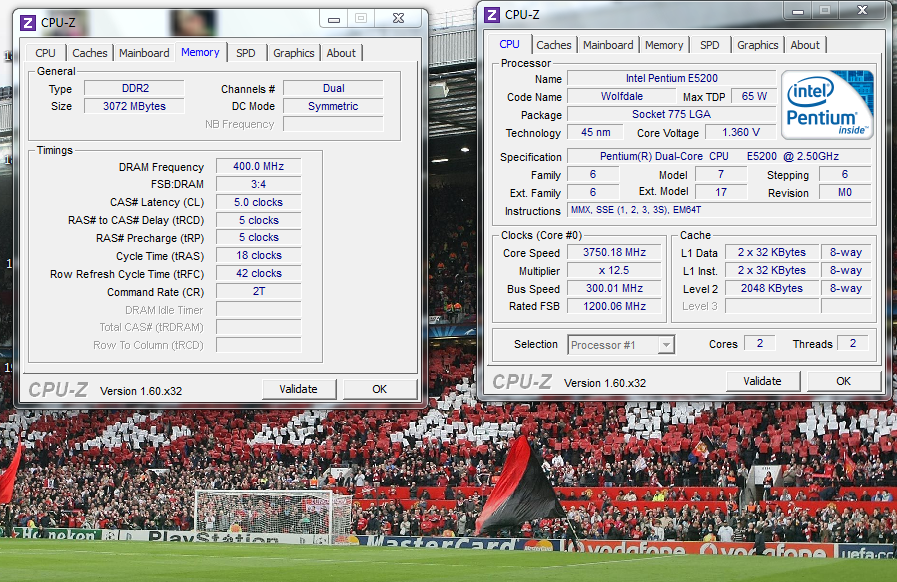Viewport: 897px width, 582px height.
Task: Click the Ext. Model 17 value
Action: 721,192
